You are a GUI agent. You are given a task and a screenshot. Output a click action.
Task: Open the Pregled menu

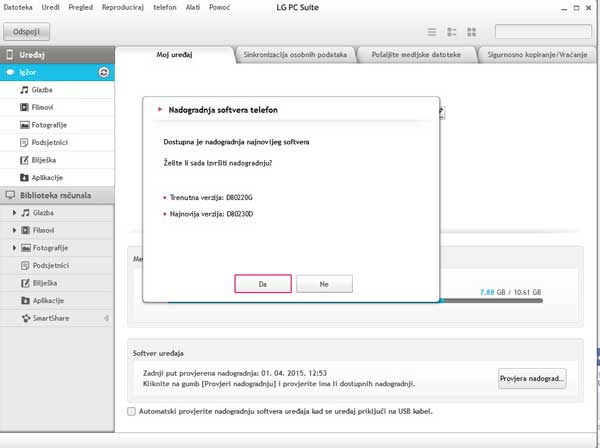pos(81,7)
